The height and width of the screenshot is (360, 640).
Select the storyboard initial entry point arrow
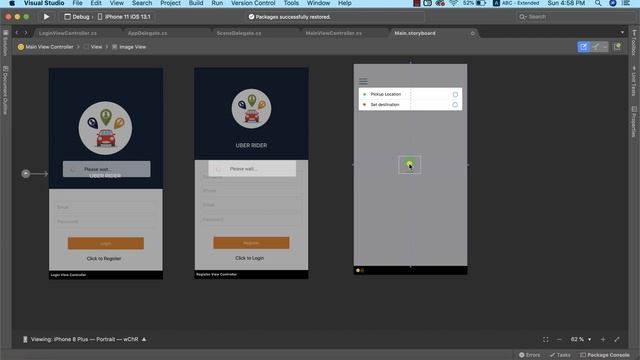point(34,173)
